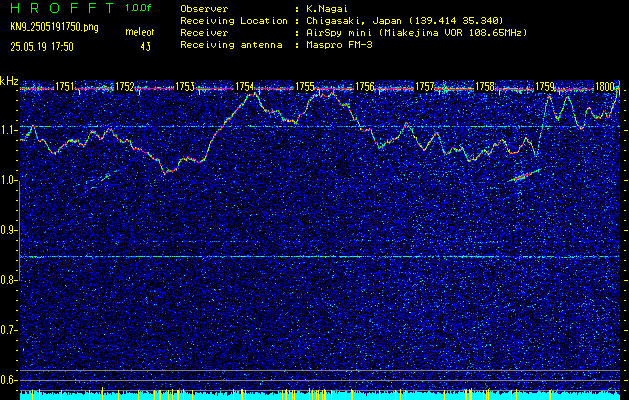Click the 1751 time marker
The width and height of the screenshot is (629, 400).
pos(65,86)
